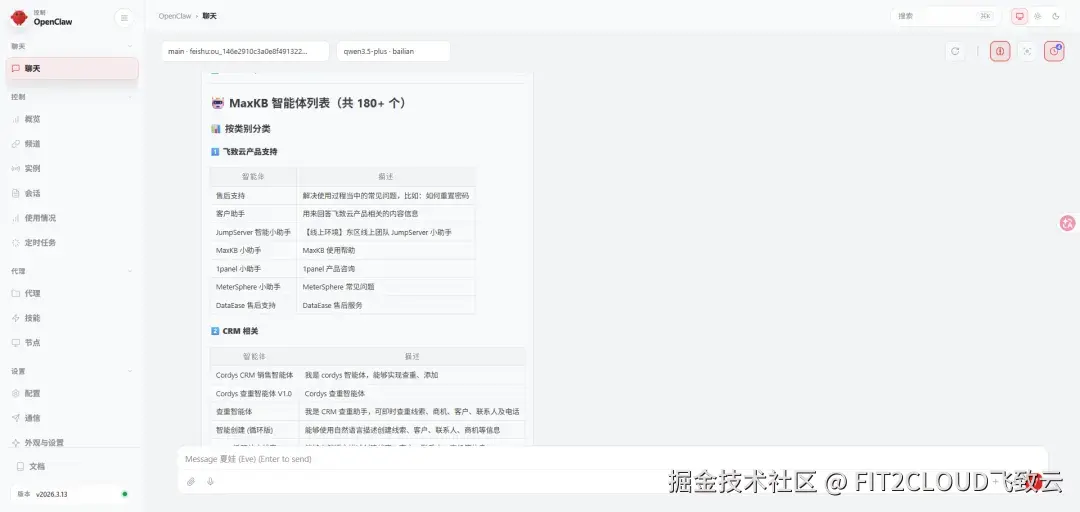
Task: Open 实例 instances with broadcast icon
Action: pos(72,168)
